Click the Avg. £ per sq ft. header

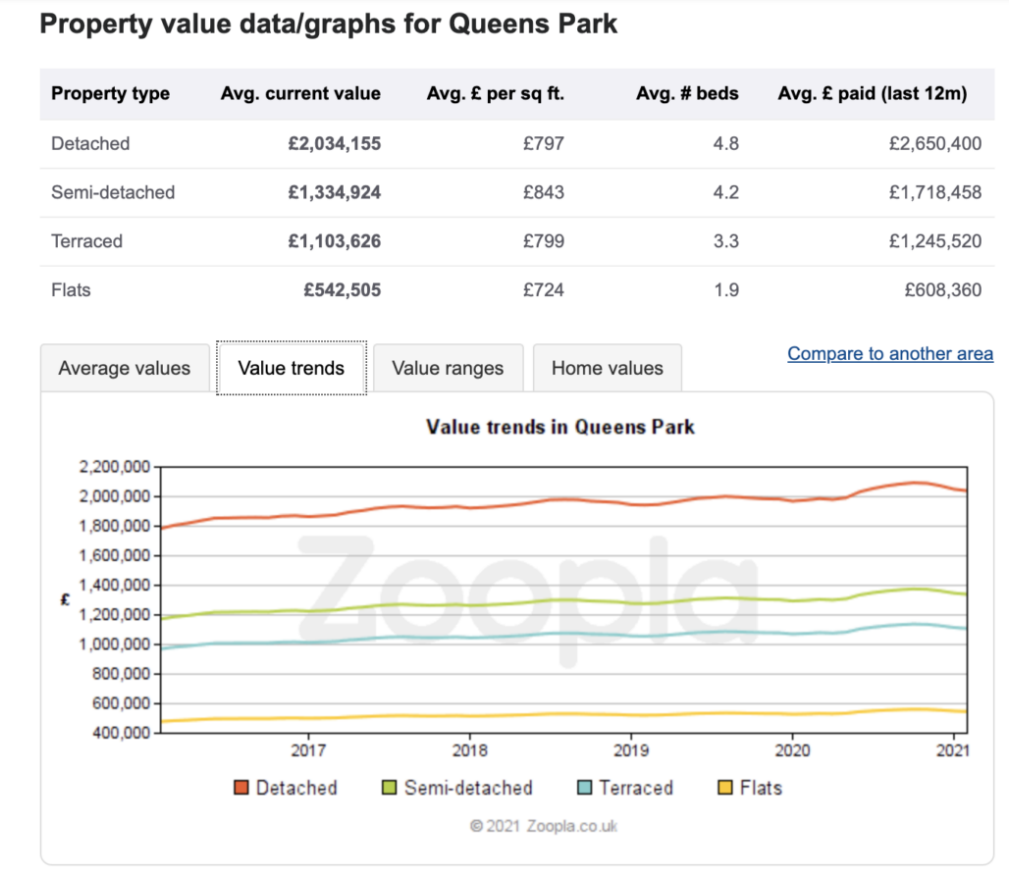point(495,94)
